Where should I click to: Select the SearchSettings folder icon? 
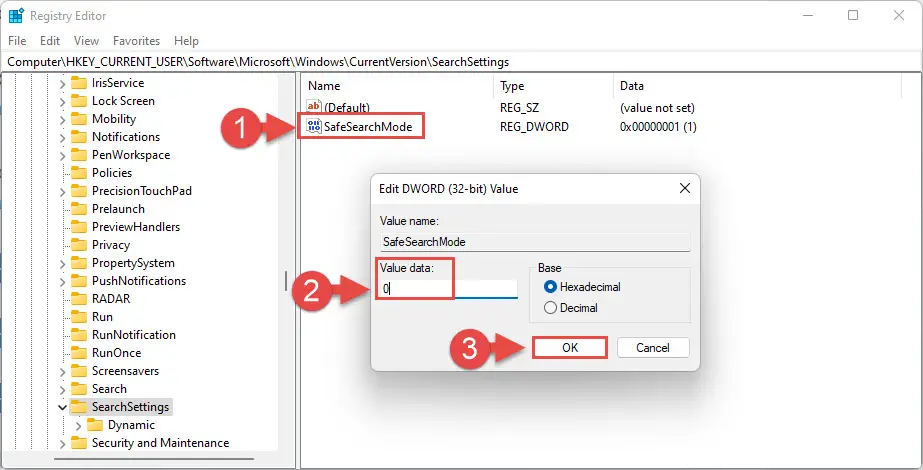pyautogui.click(x=78, y=407)
